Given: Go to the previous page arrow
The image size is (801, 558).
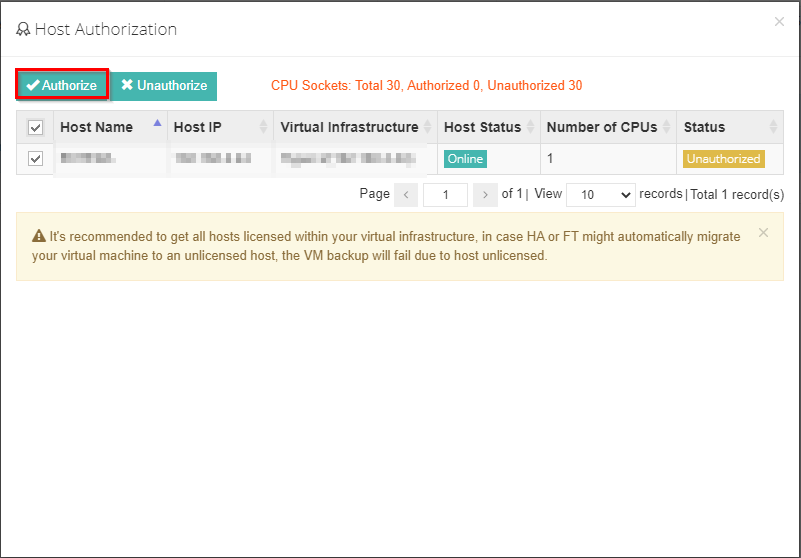Looking at the screenshot, I should pyautogui.click(x=406, y=195).
